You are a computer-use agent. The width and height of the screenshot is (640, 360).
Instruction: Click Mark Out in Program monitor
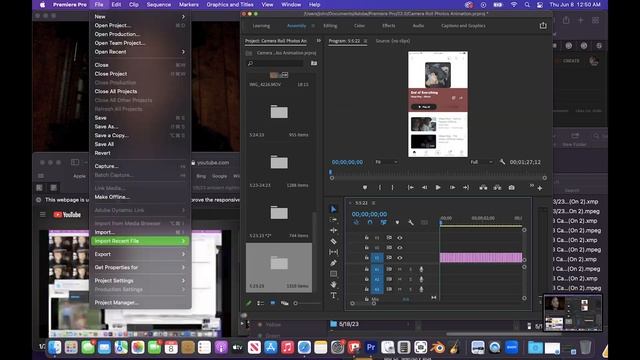(x=393, y=187)
